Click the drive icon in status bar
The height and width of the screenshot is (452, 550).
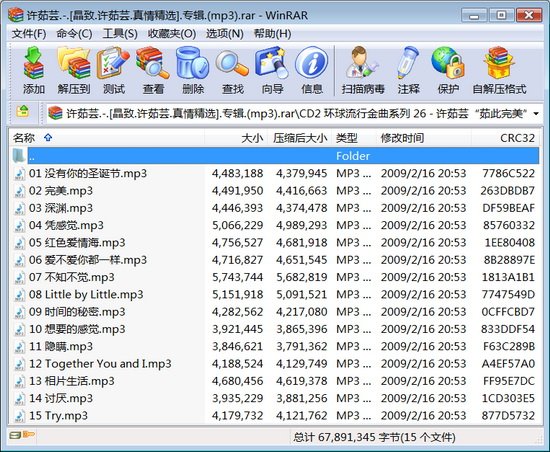click(15, 435)
